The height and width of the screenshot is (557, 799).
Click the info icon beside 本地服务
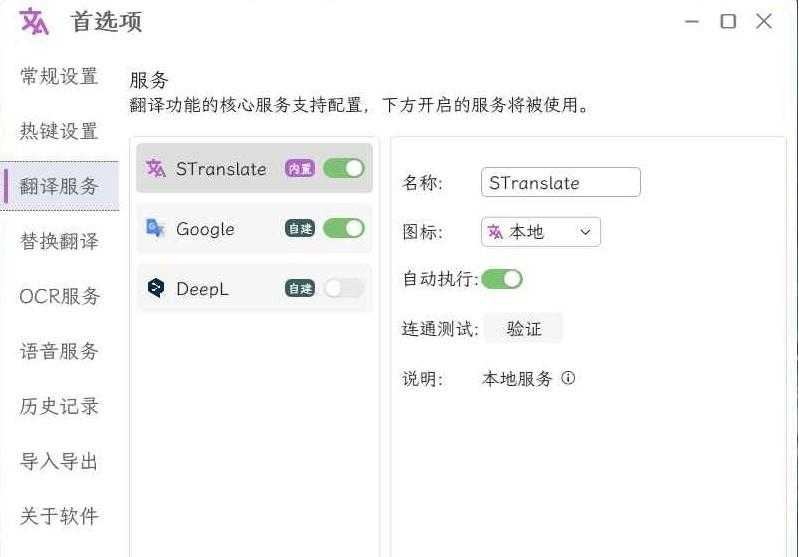tap(568, 378)
